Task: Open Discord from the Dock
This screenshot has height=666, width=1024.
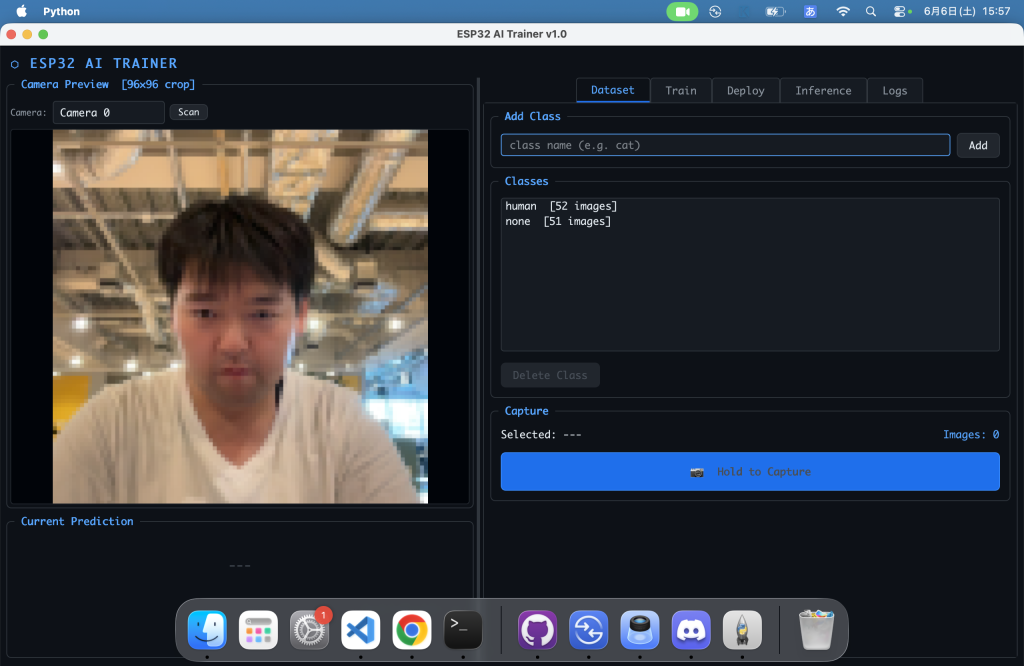Action: [x=691, y=630]
